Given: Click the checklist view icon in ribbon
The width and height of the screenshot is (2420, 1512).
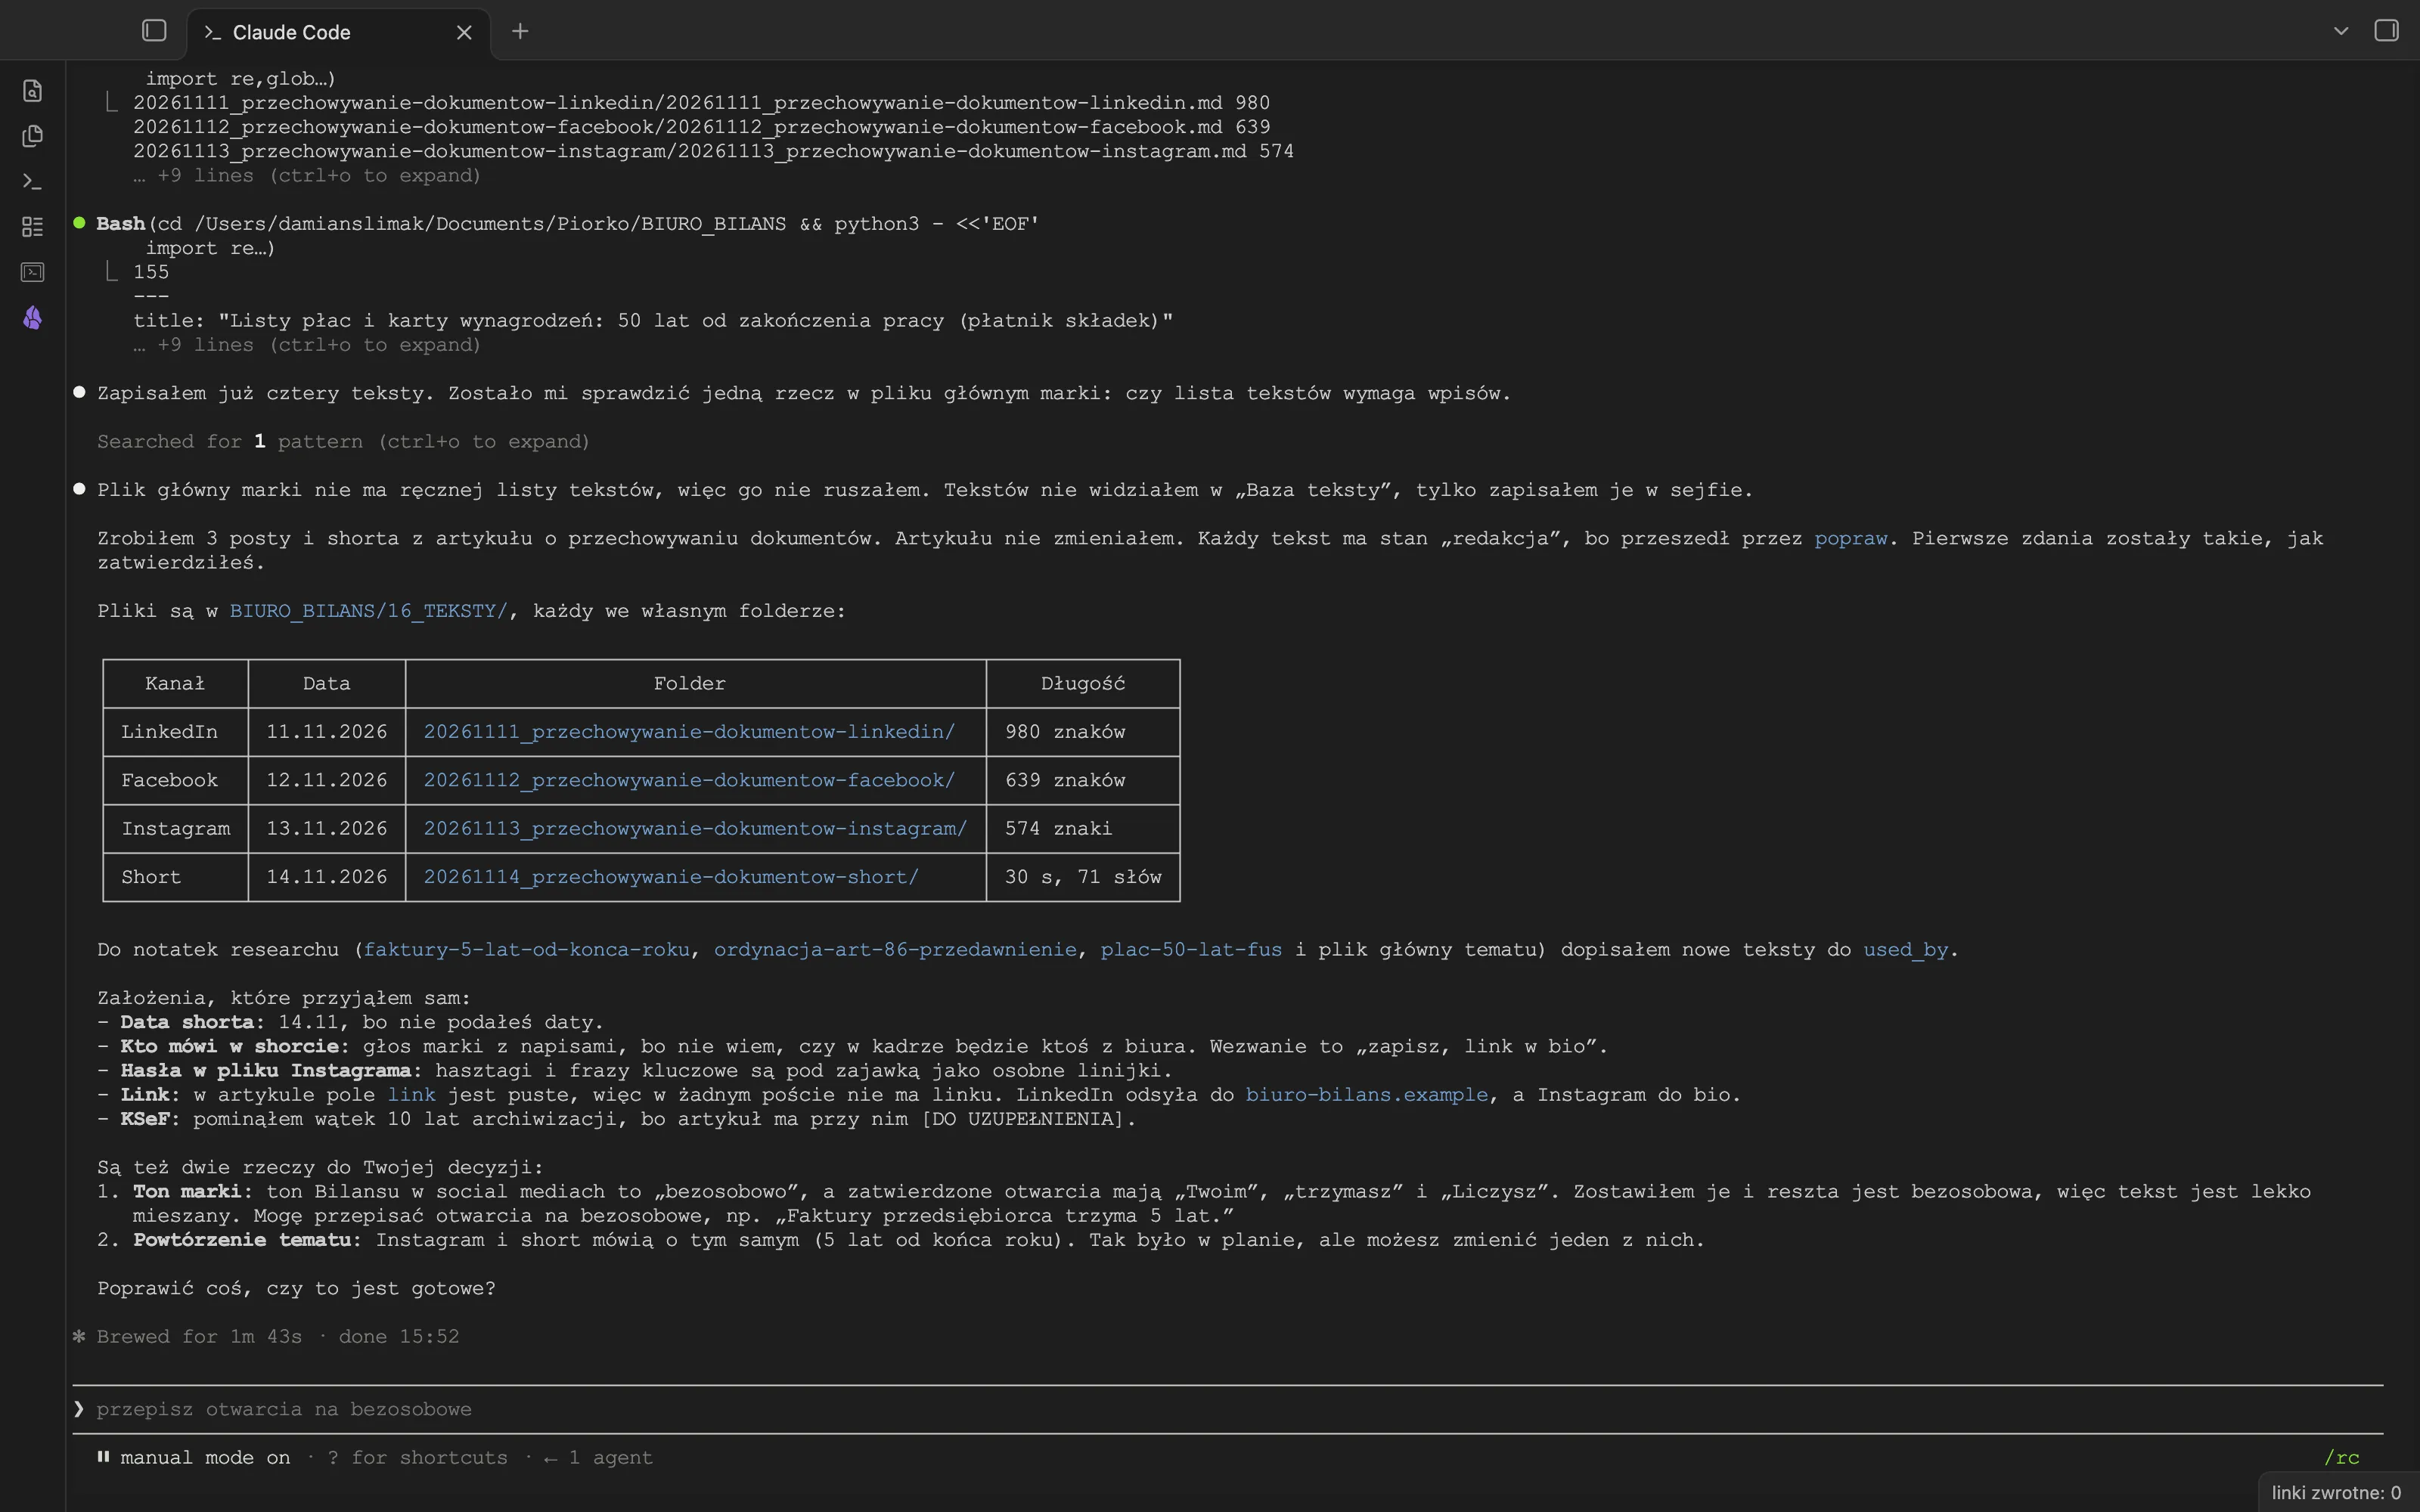Looking at the screenshot, I should (32, 227).
